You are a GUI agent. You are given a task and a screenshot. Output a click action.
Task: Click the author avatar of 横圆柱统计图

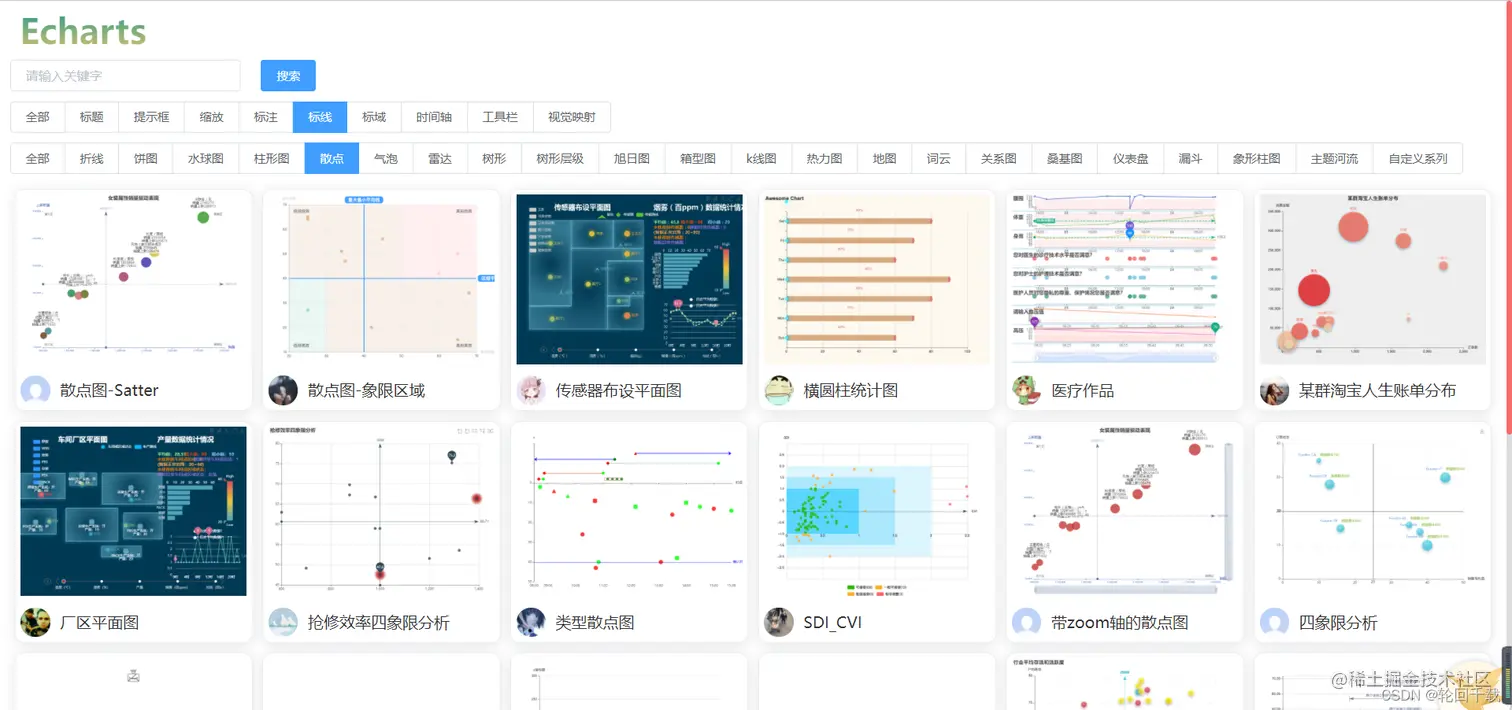pos(778,390)
